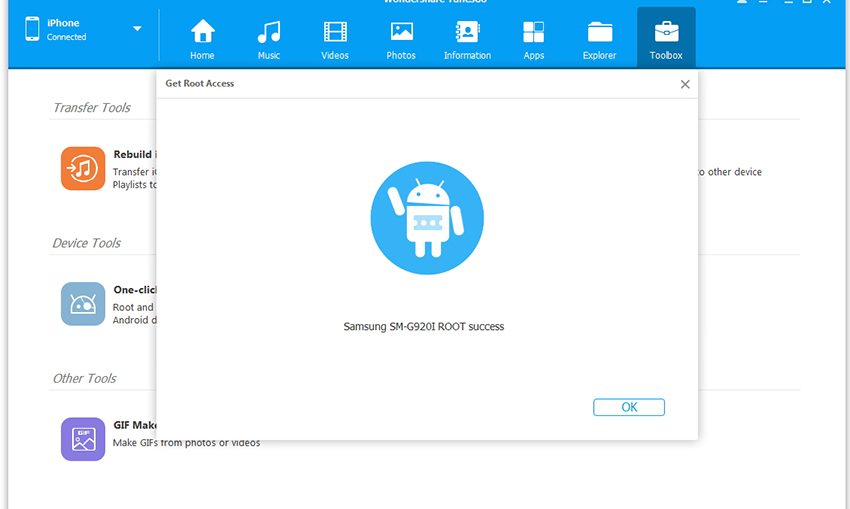
Task: Open the Apps tab
Action: (533, 39)
